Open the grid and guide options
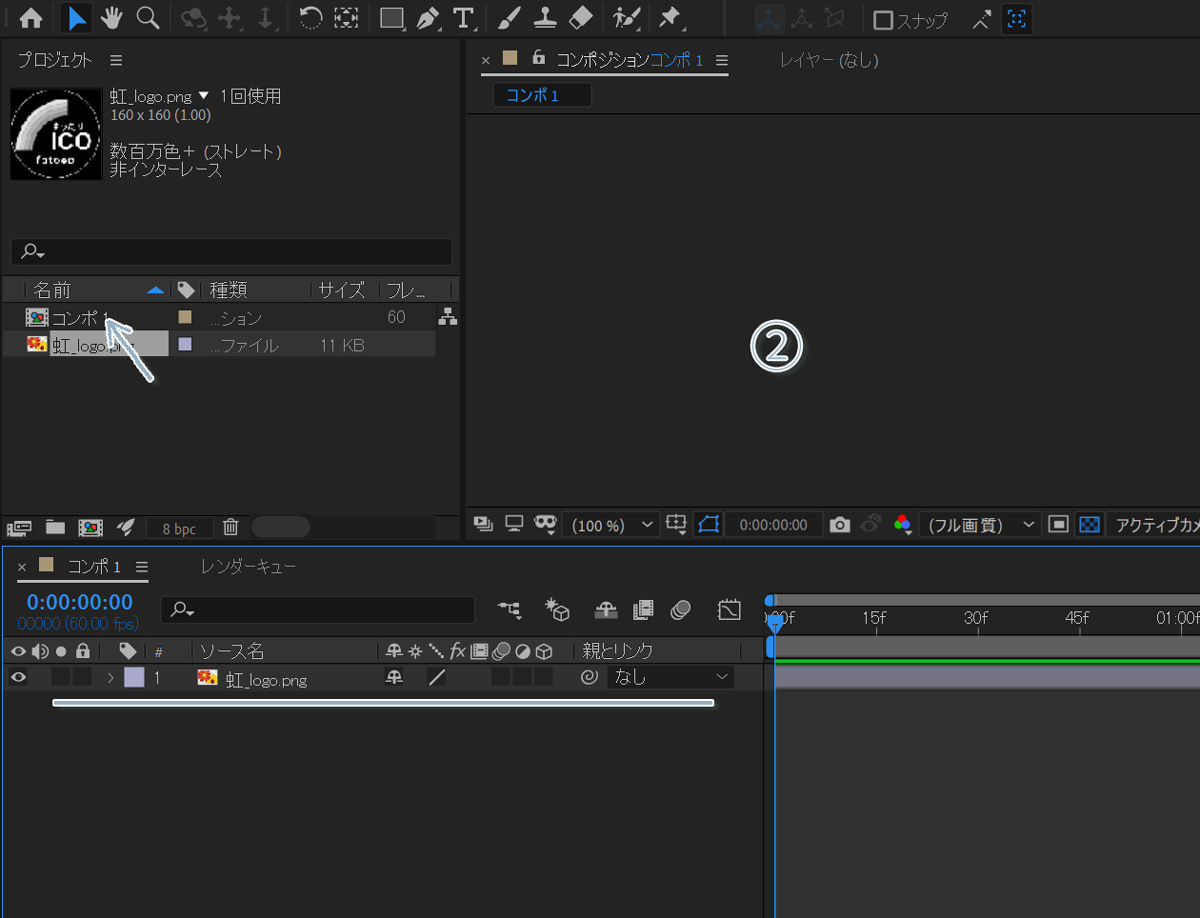Image resolution: width=1200 pixels, height=918 pixels. tap(677, 524)
